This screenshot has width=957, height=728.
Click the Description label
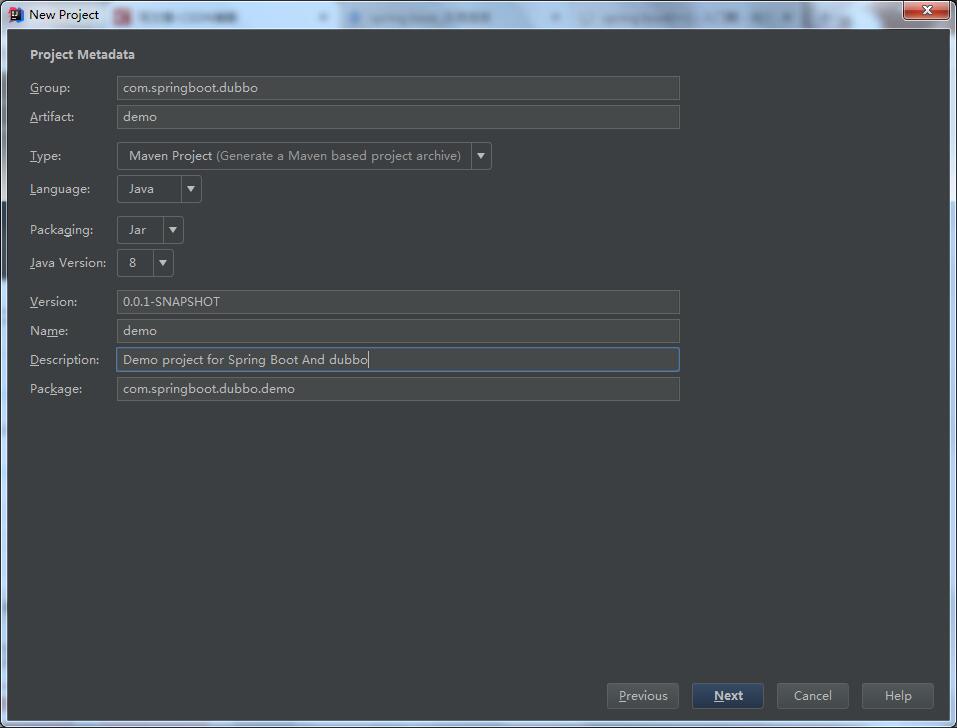coord(65,360)
